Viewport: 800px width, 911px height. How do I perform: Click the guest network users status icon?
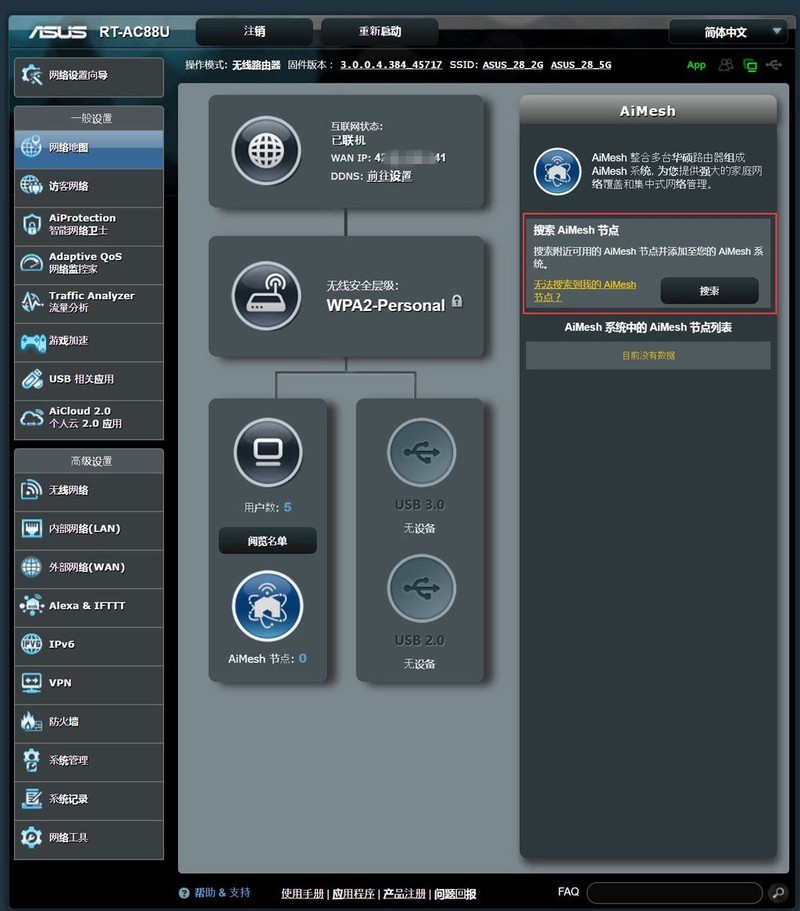(x=726, y=65)
